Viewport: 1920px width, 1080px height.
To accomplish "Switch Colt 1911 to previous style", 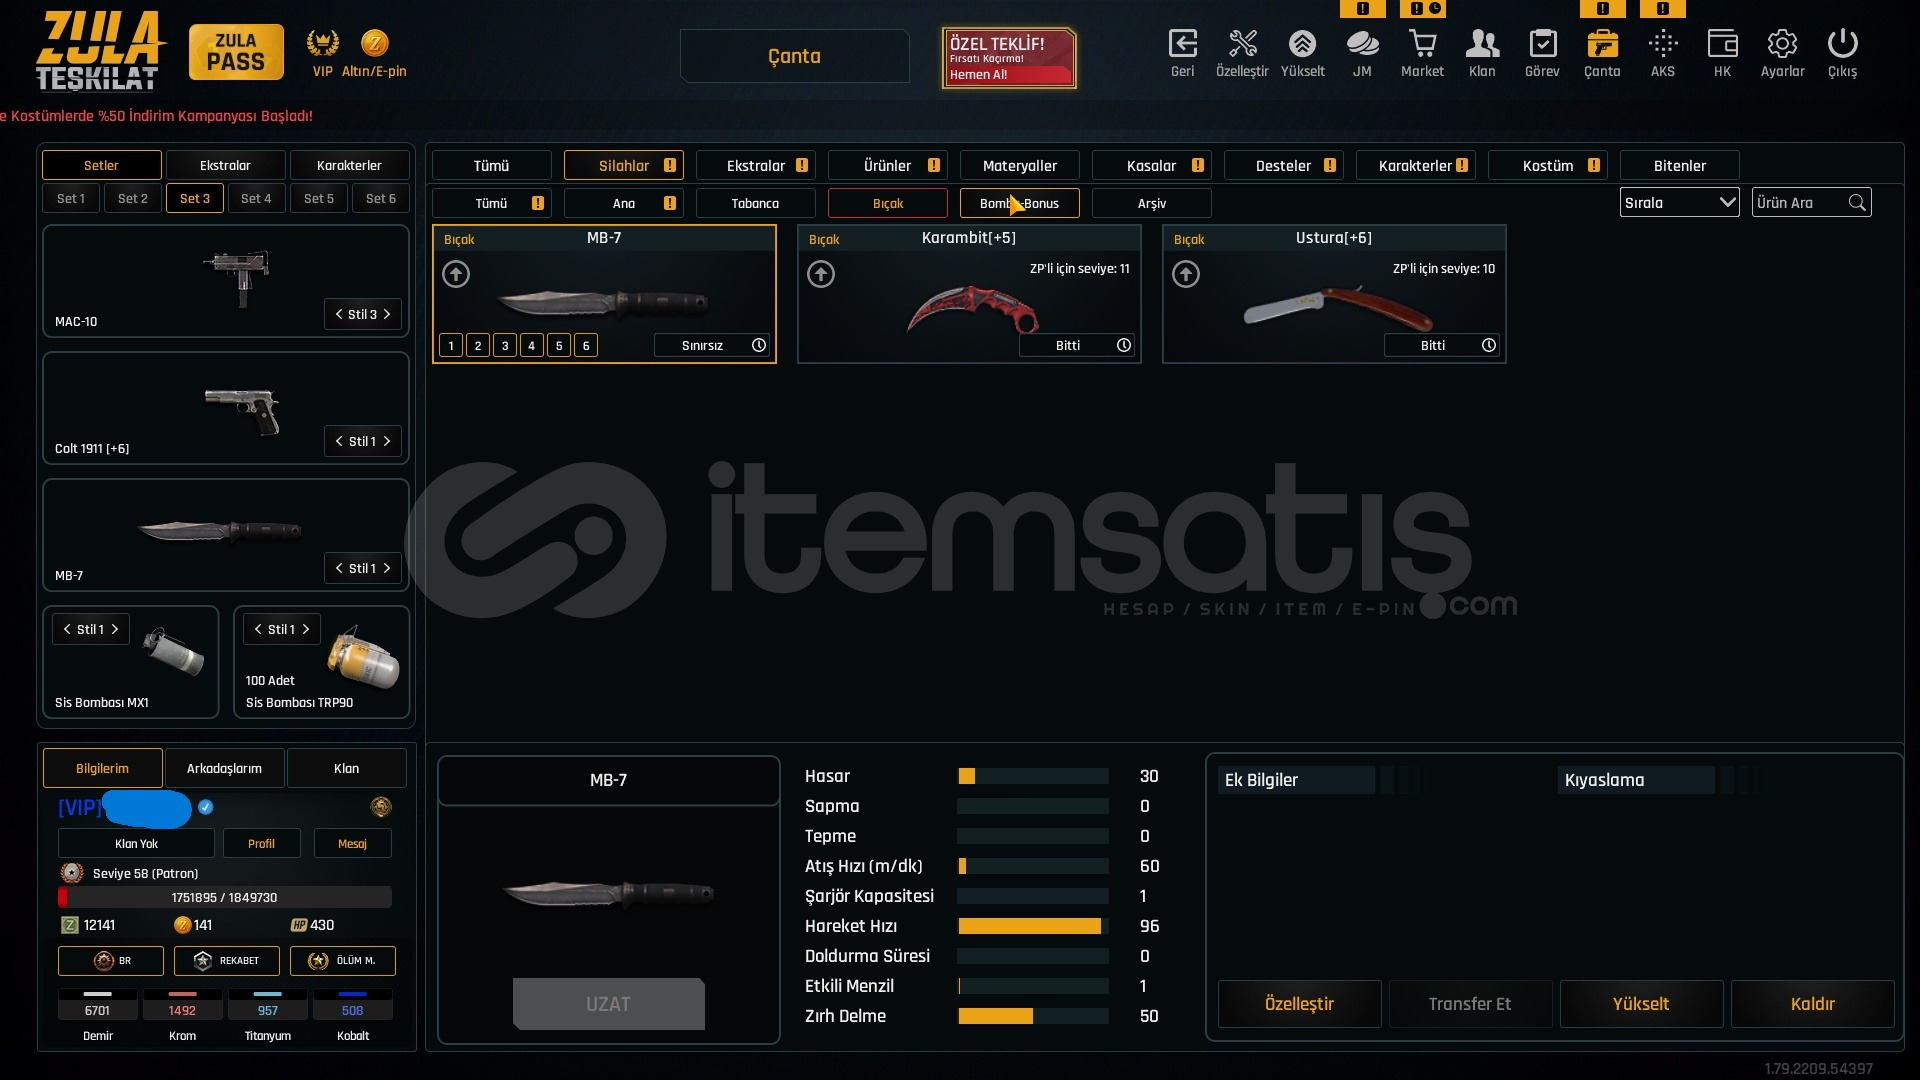I will 339,442.
